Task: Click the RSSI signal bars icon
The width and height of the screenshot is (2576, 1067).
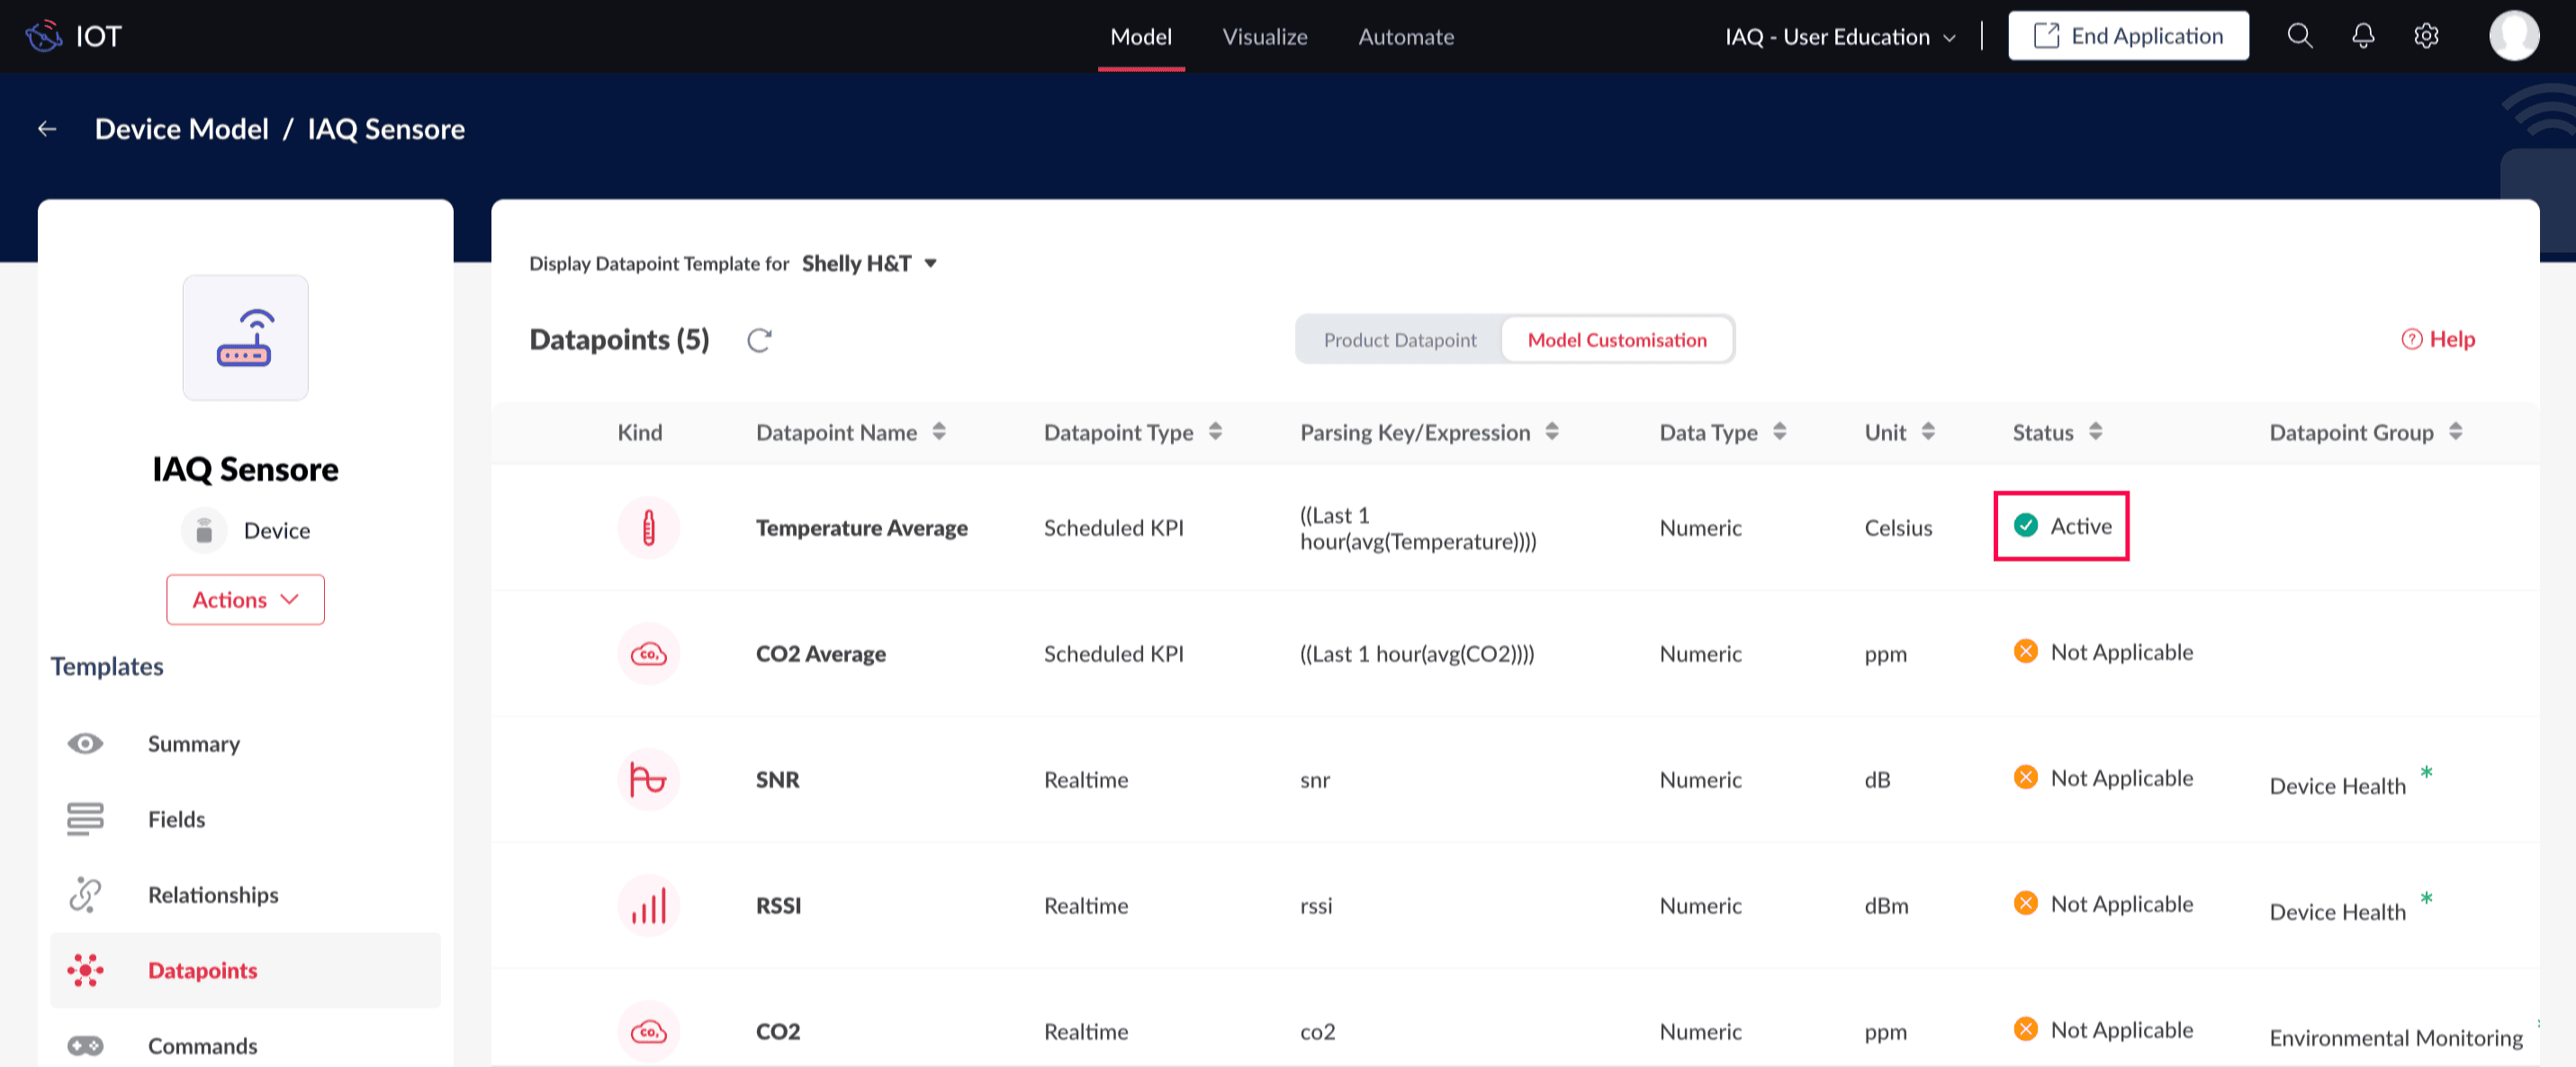Action: pos(648,906)
